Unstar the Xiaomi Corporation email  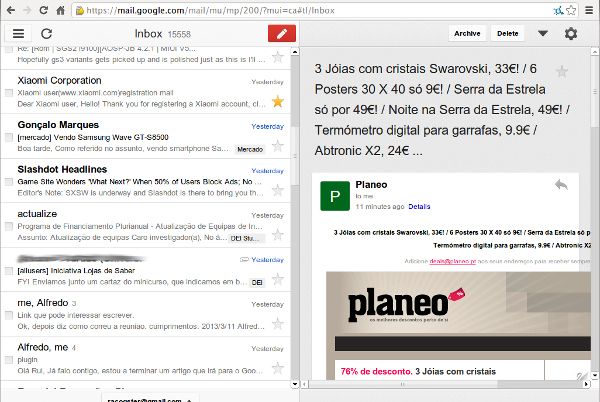pyautogui.click(x=277, y=101)
